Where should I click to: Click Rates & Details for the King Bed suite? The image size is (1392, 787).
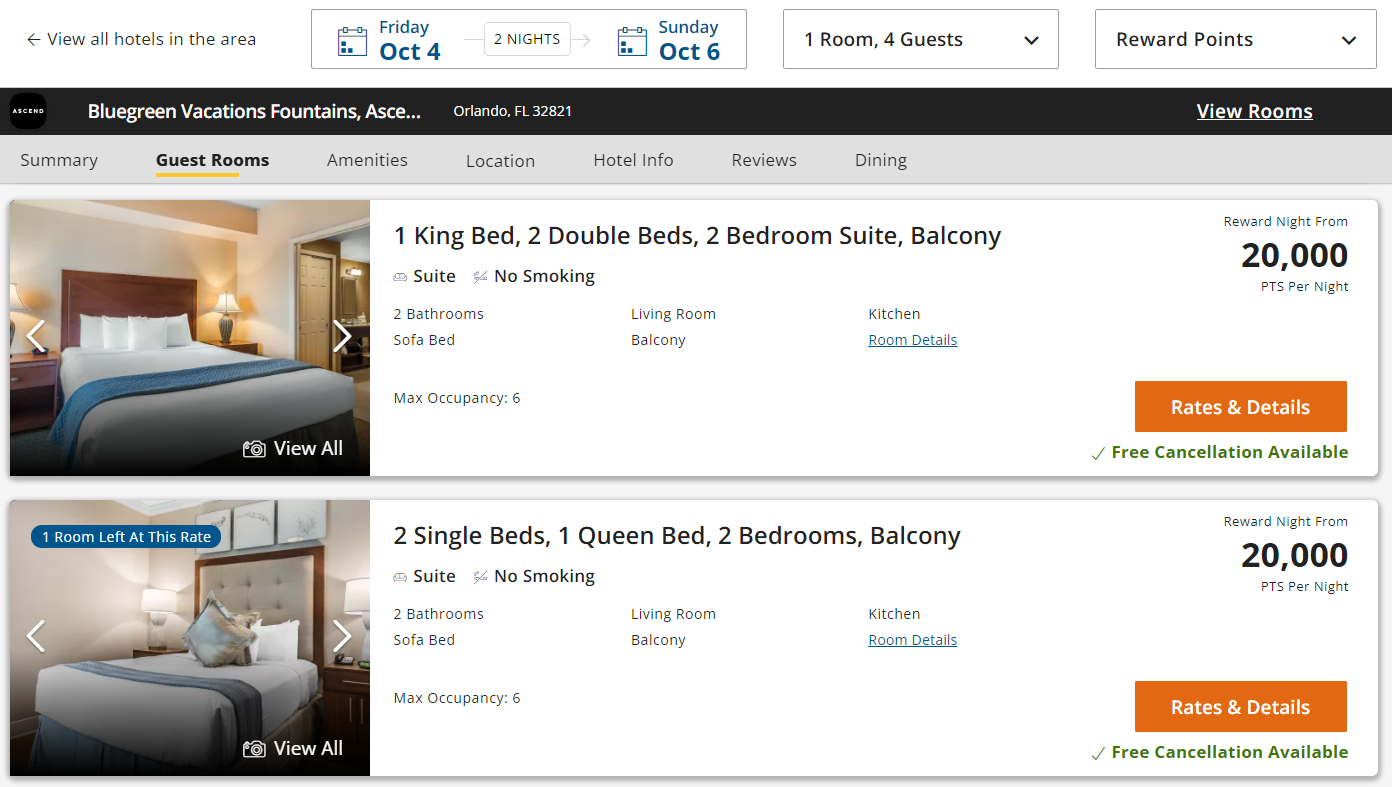click(x=1240, y=406)
